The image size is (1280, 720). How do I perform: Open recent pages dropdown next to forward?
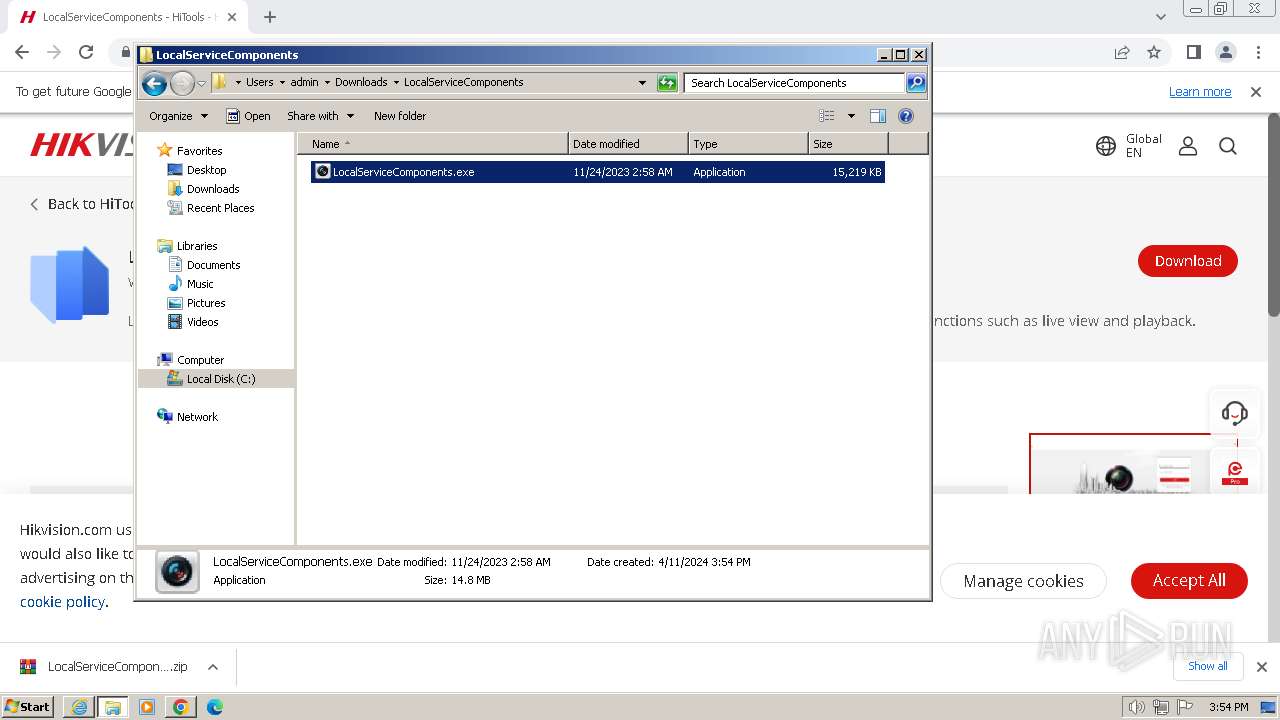point(201,83)
